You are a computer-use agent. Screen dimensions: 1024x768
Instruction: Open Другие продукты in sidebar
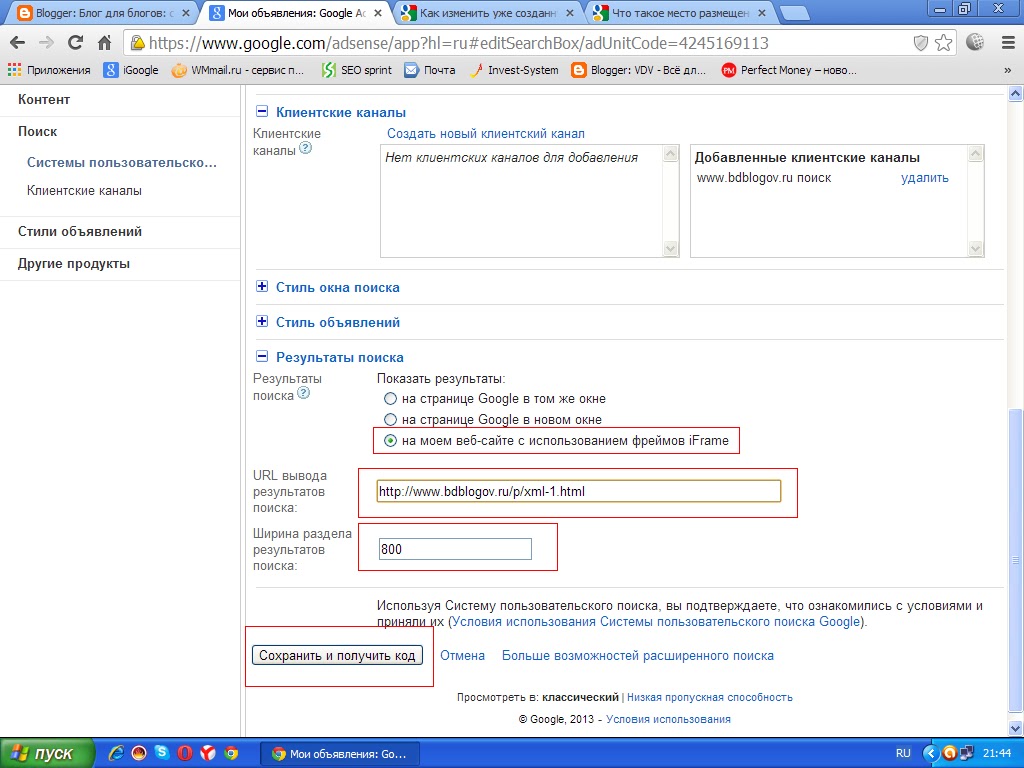click(74, 264)
